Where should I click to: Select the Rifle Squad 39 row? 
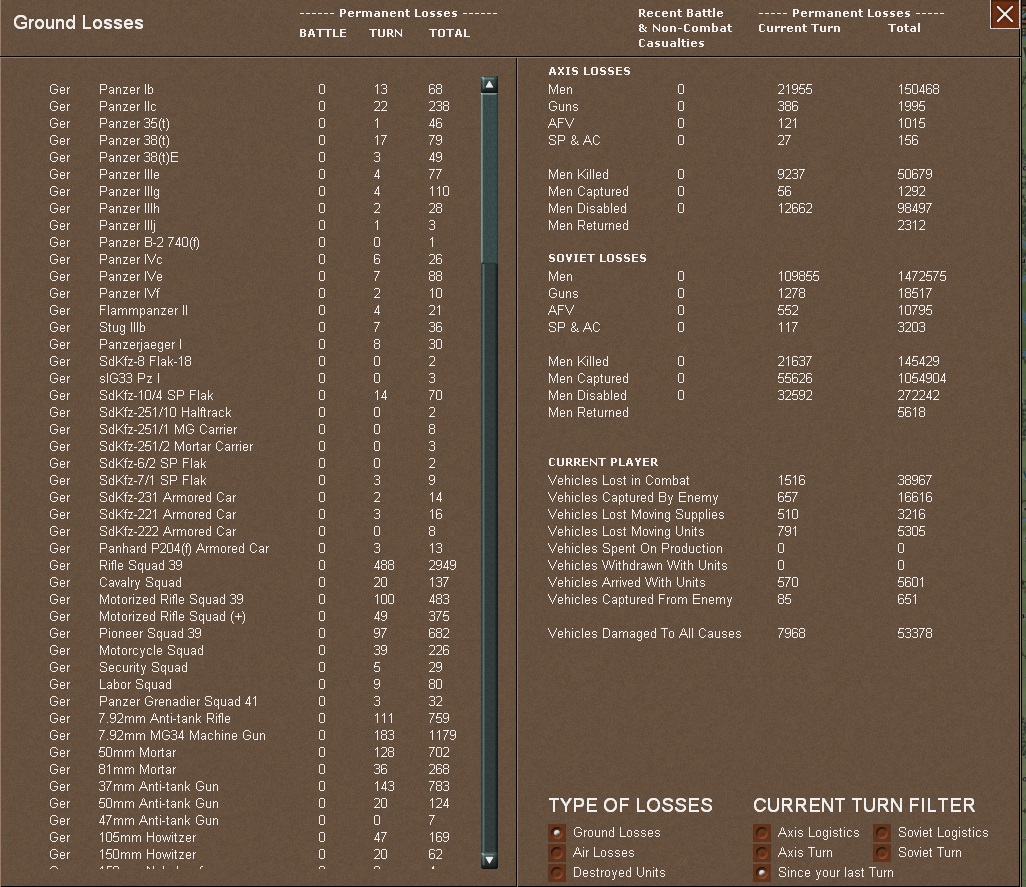(253, 566)
